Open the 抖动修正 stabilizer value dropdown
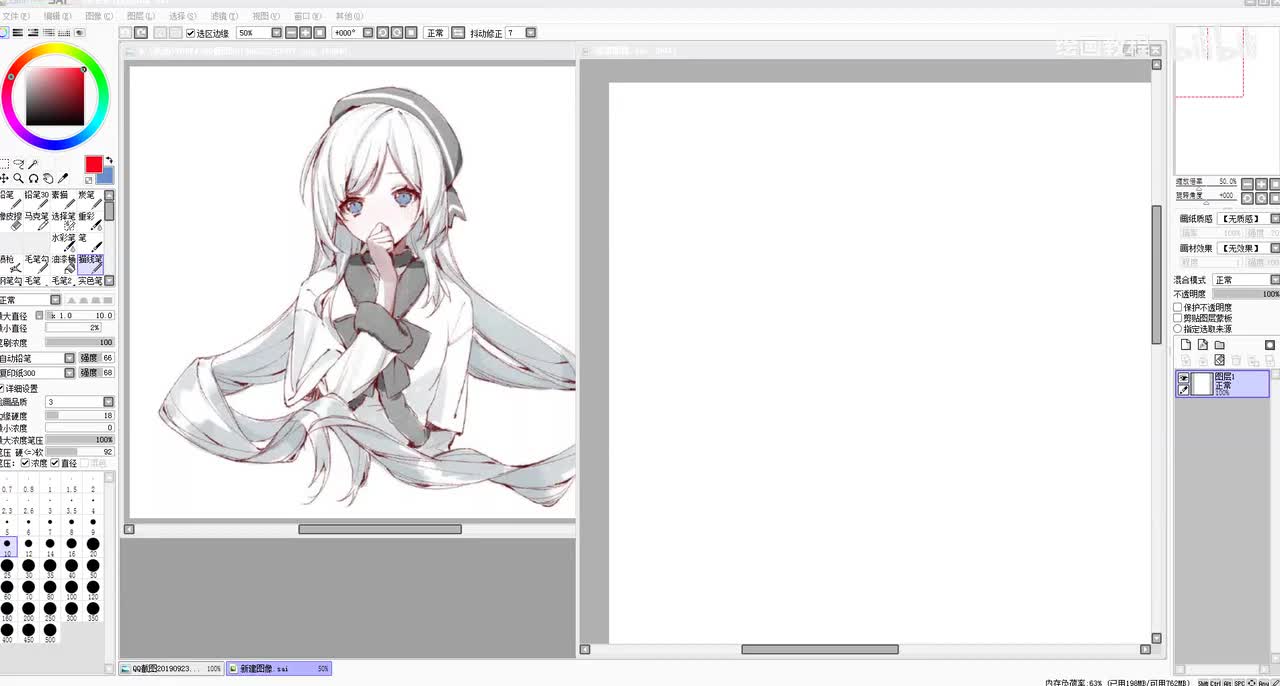 click(x=531, y=33)
